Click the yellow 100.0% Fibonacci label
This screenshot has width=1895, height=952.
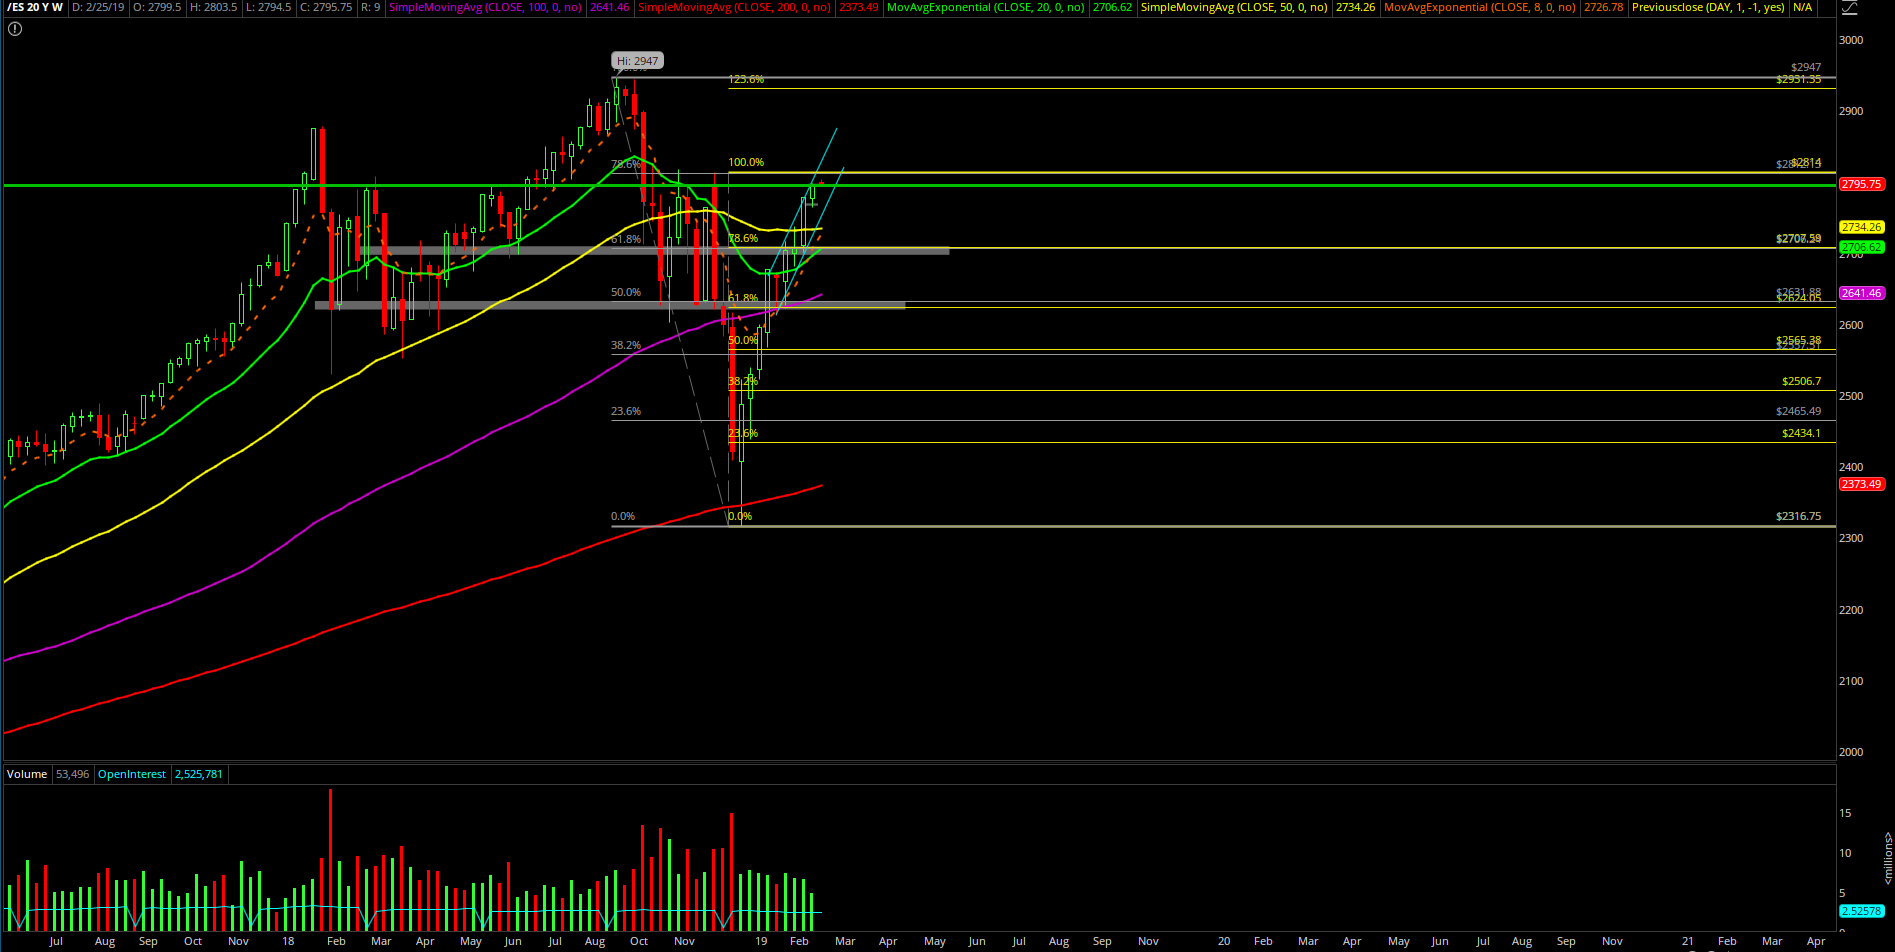pos(746,162)
